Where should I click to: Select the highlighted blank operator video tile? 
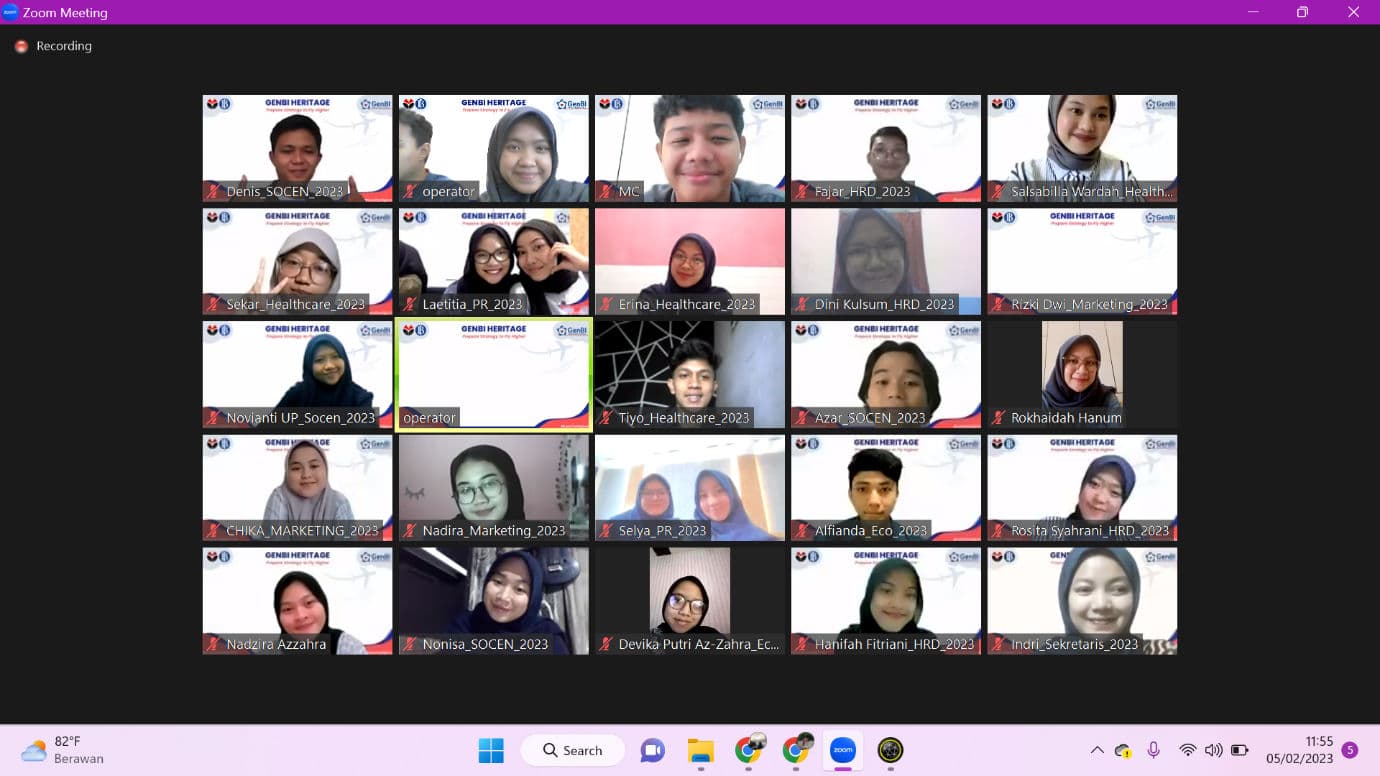[x=494, y=375]
